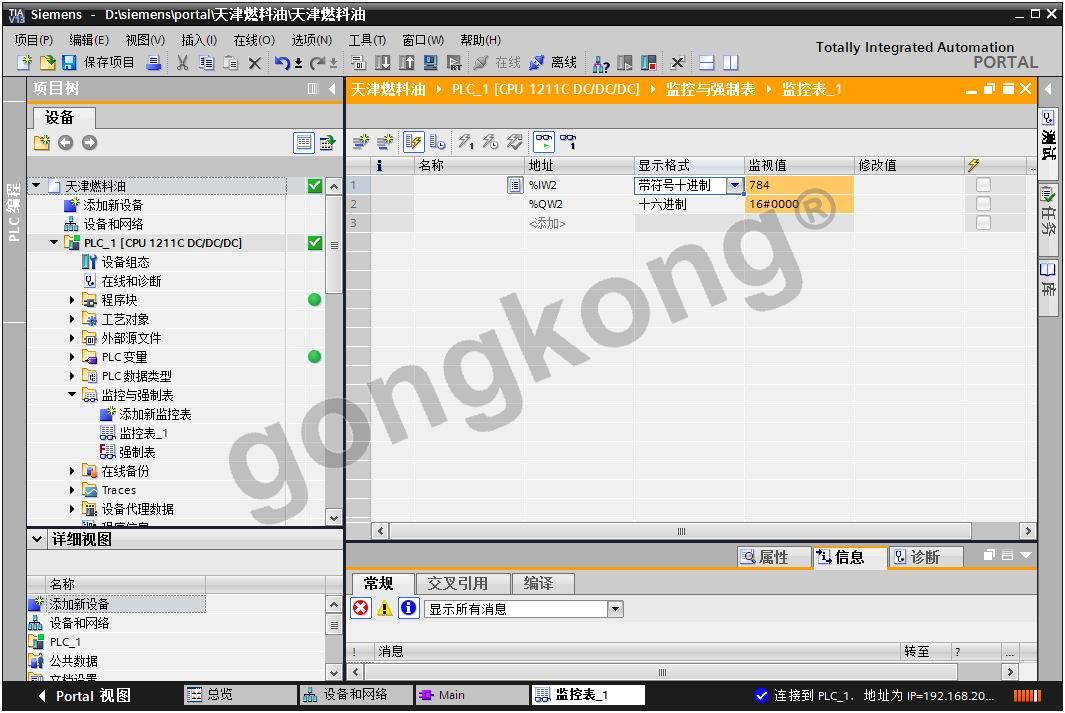Switch to Portal 视图
The height and width of the screenshot is (713, 1065).
pos(84,695)
